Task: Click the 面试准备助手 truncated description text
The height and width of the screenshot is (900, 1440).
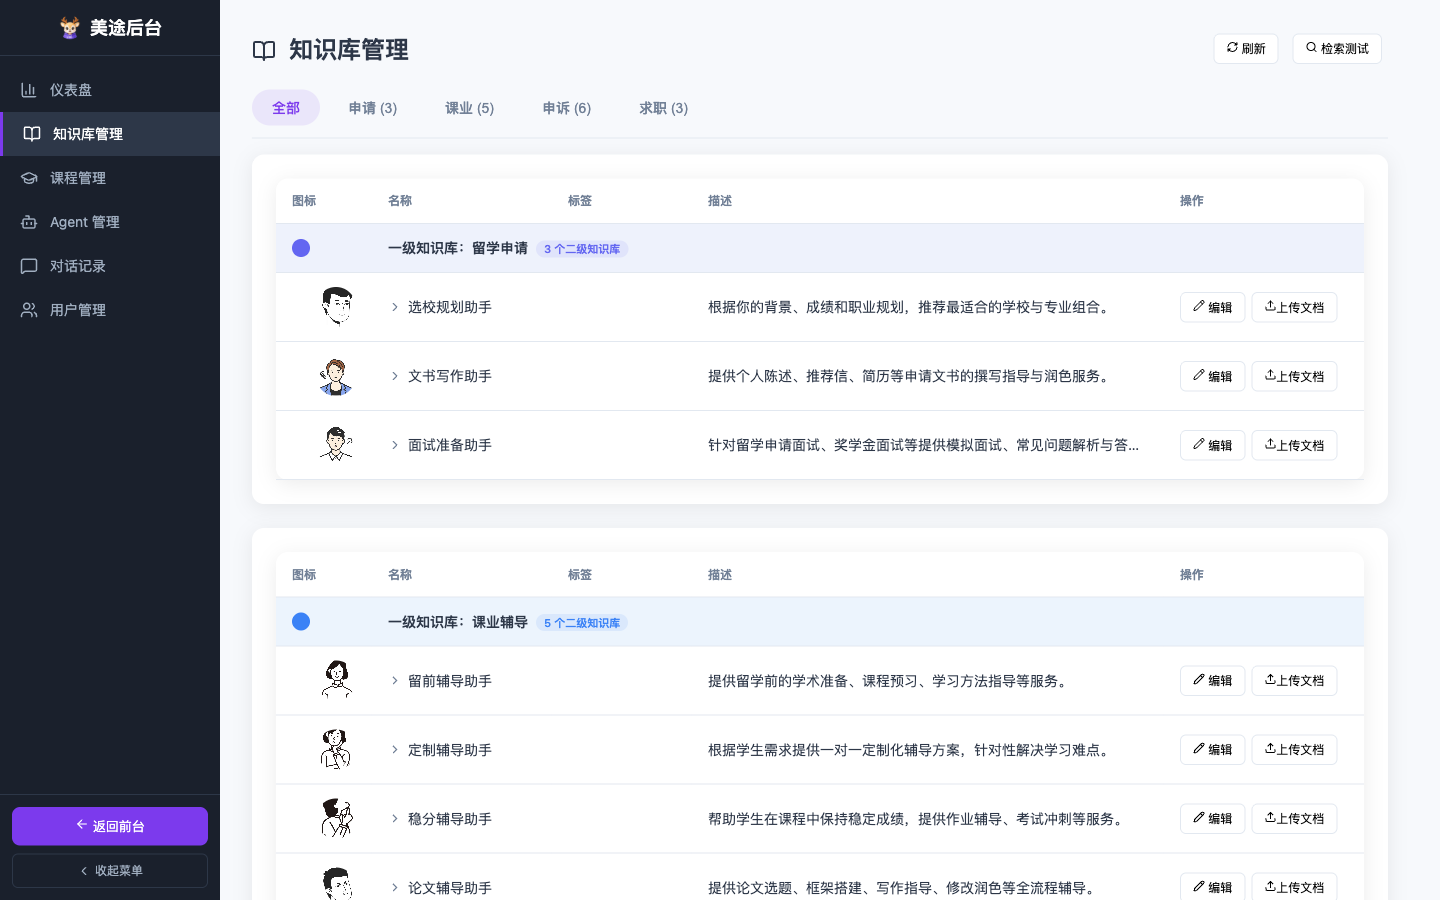Action: click(x=923, y=445)
